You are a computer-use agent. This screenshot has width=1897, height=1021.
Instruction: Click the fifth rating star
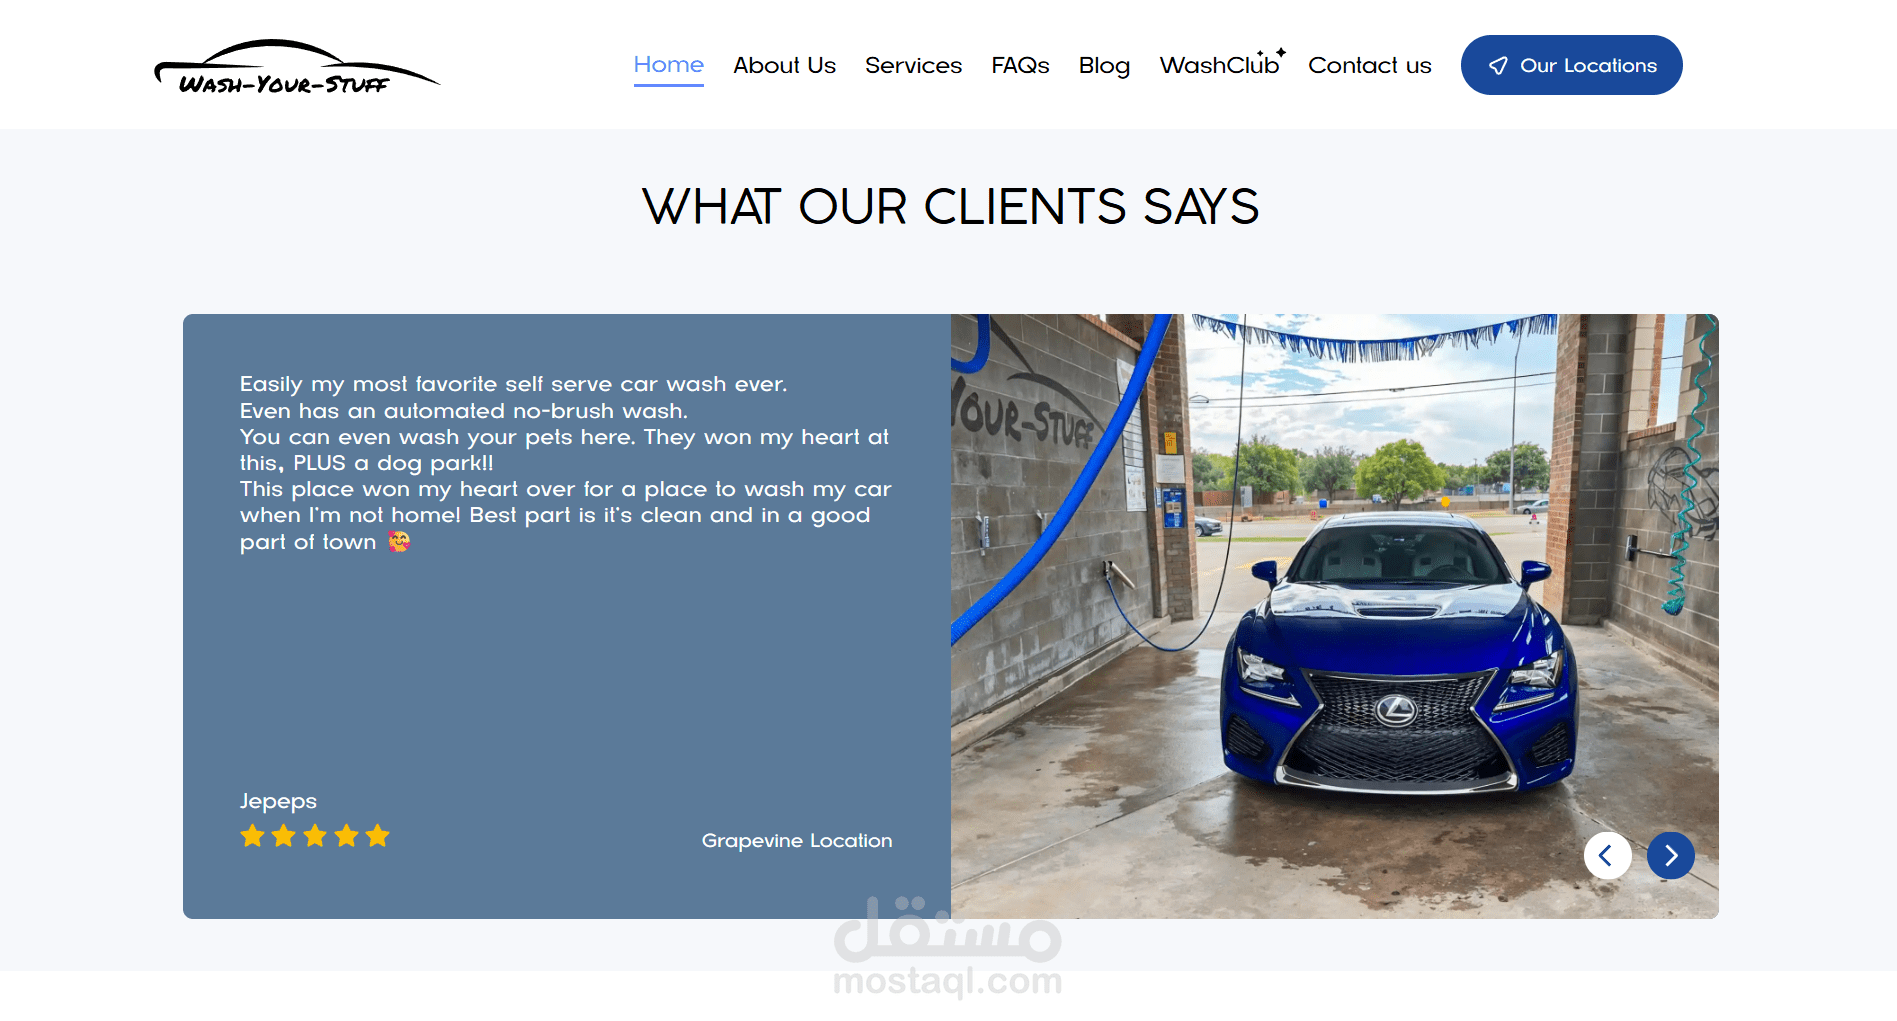pyautogui.click(x=377, y=836)
